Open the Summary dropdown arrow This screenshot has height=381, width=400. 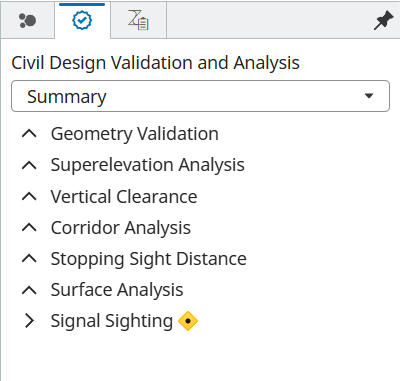369,96
